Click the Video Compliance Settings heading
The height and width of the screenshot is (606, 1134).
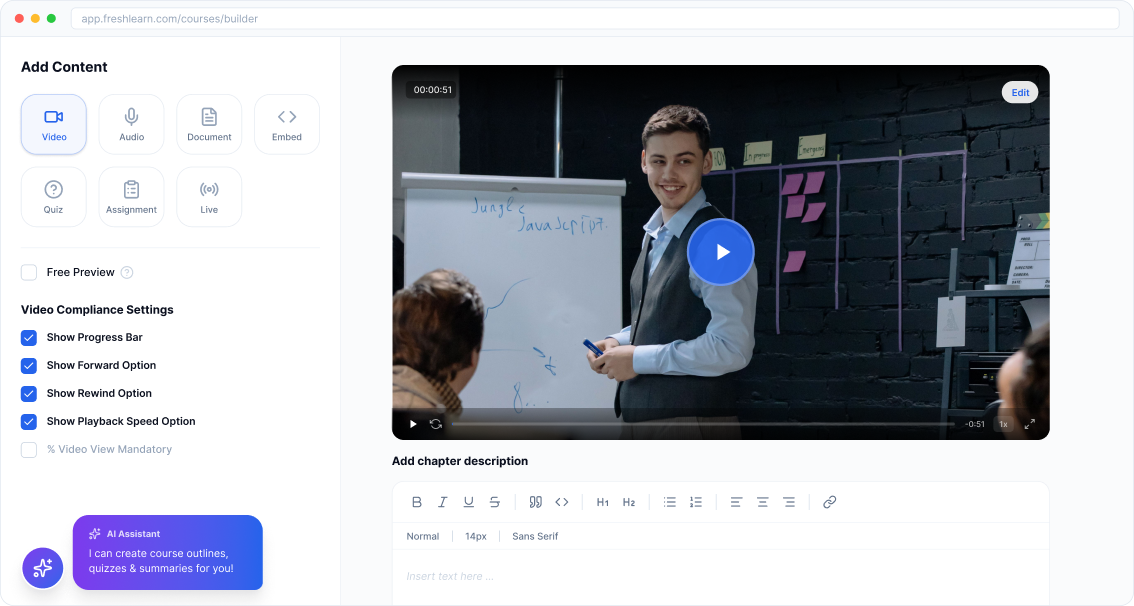click(97, 310)
